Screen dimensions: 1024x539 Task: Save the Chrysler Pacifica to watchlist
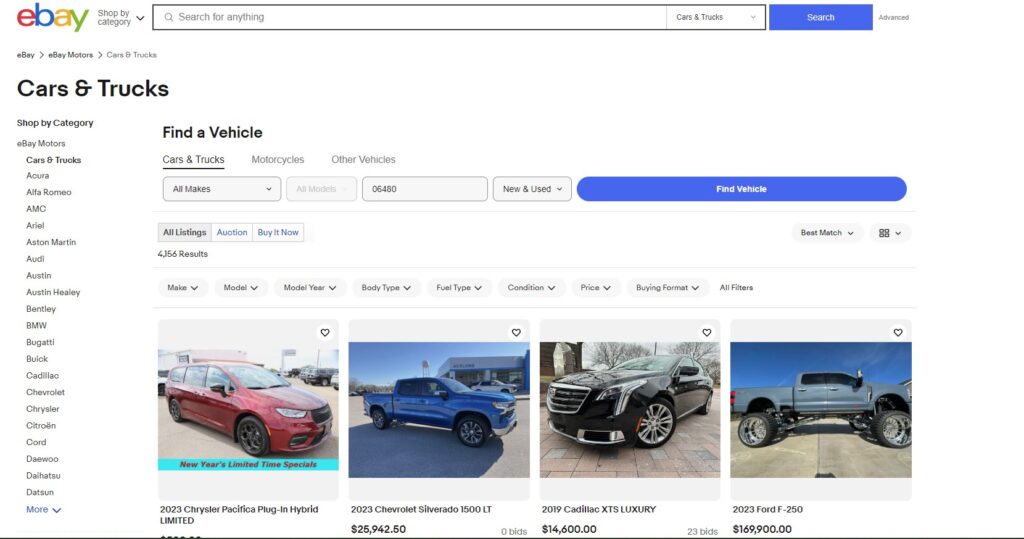325,332
